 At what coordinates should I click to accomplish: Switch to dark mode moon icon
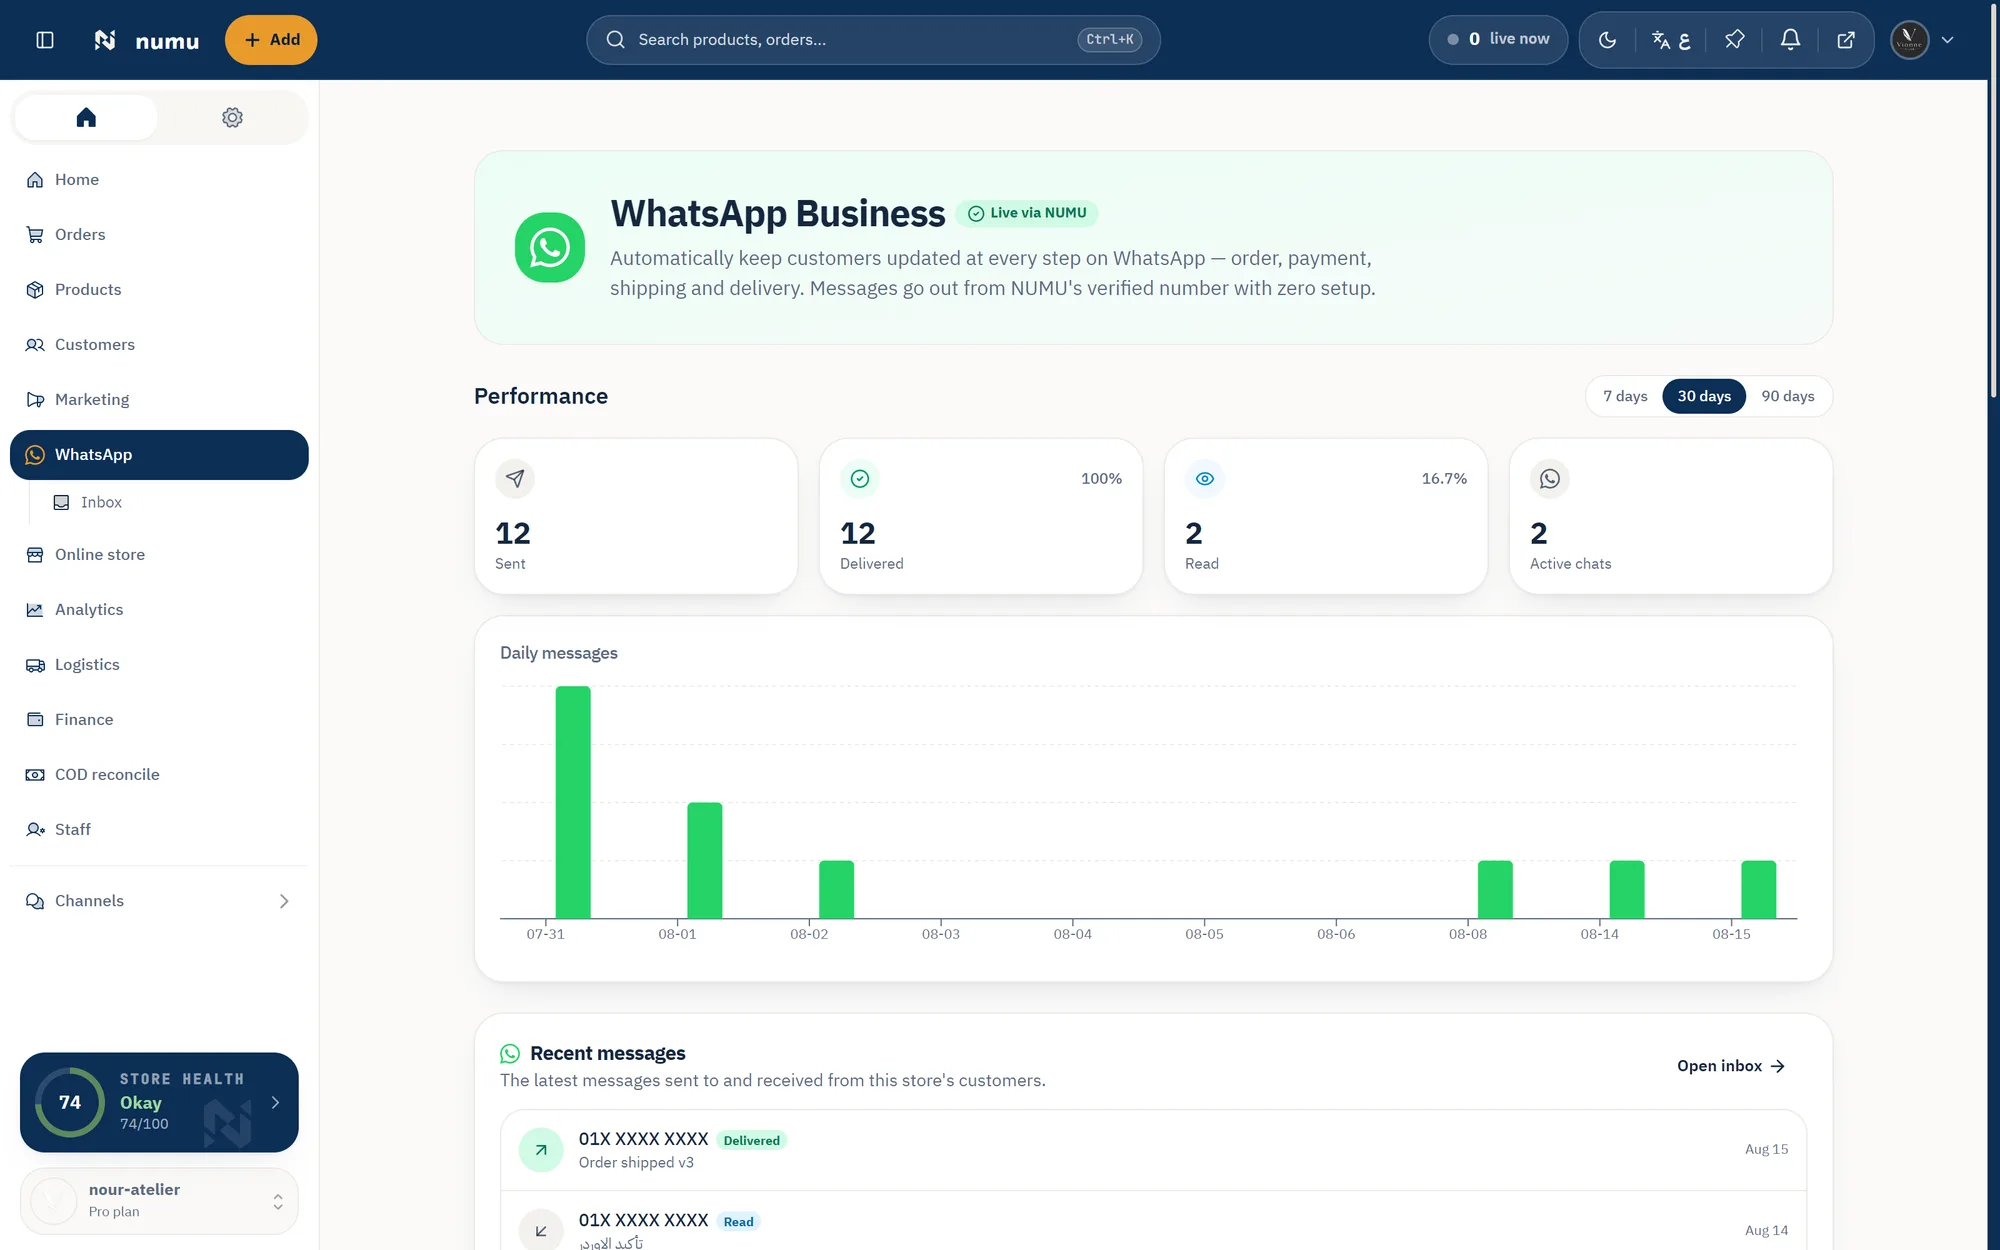1607,40
